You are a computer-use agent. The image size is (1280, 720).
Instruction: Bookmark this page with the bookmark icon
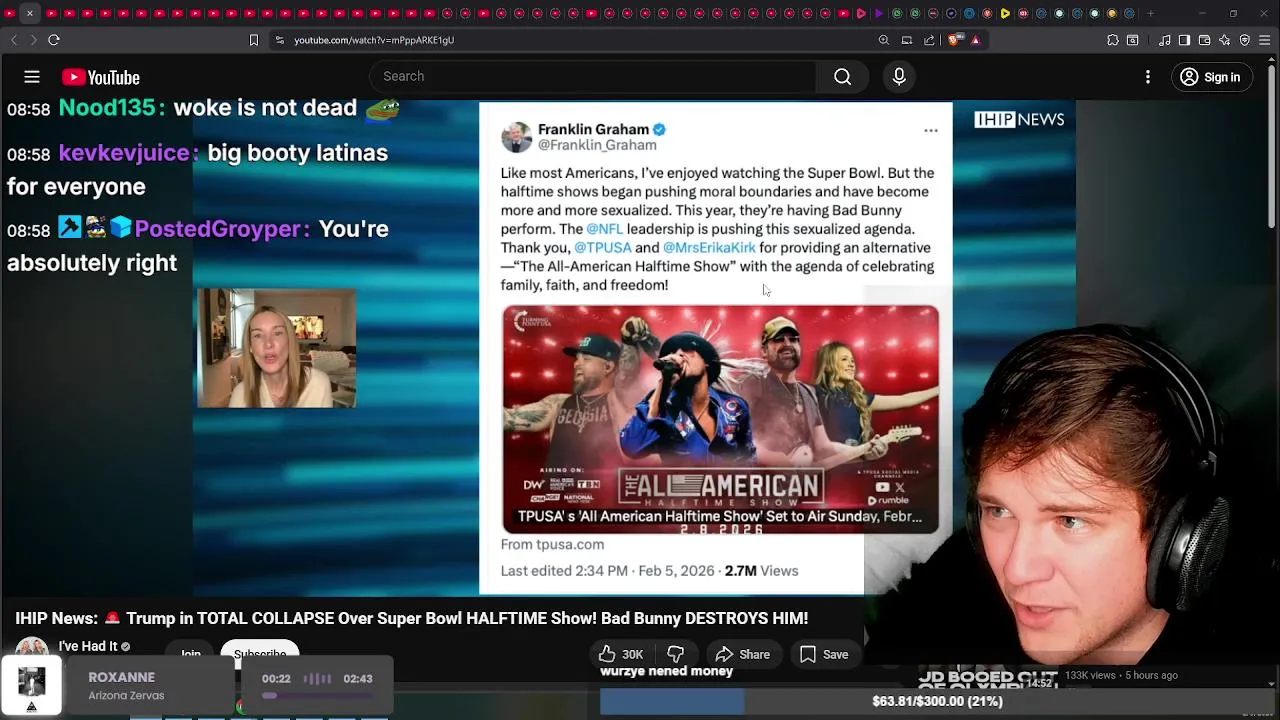click(x=254, y=40)
